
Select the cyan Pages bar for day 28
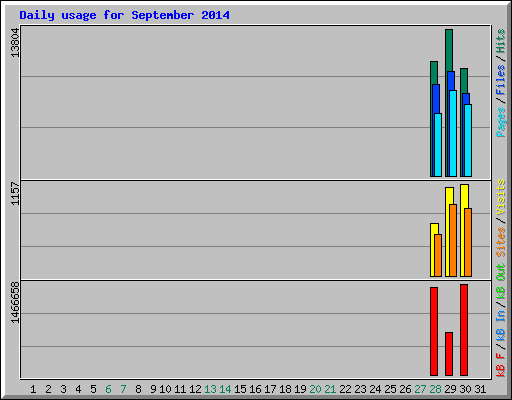point(438,145)
